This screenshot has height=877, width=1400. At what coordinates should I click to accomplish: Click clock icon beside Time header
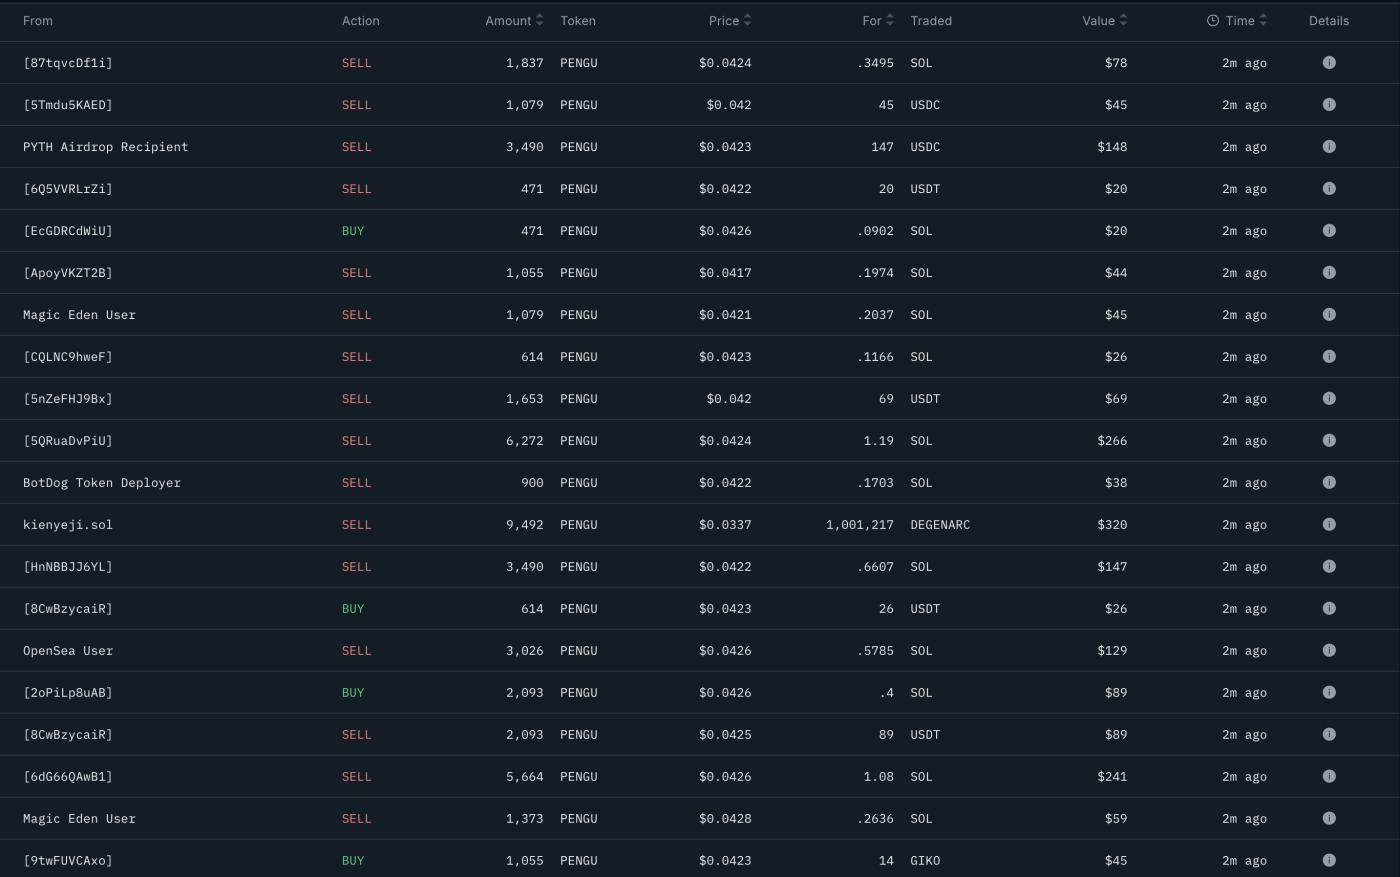point(1213,20)
